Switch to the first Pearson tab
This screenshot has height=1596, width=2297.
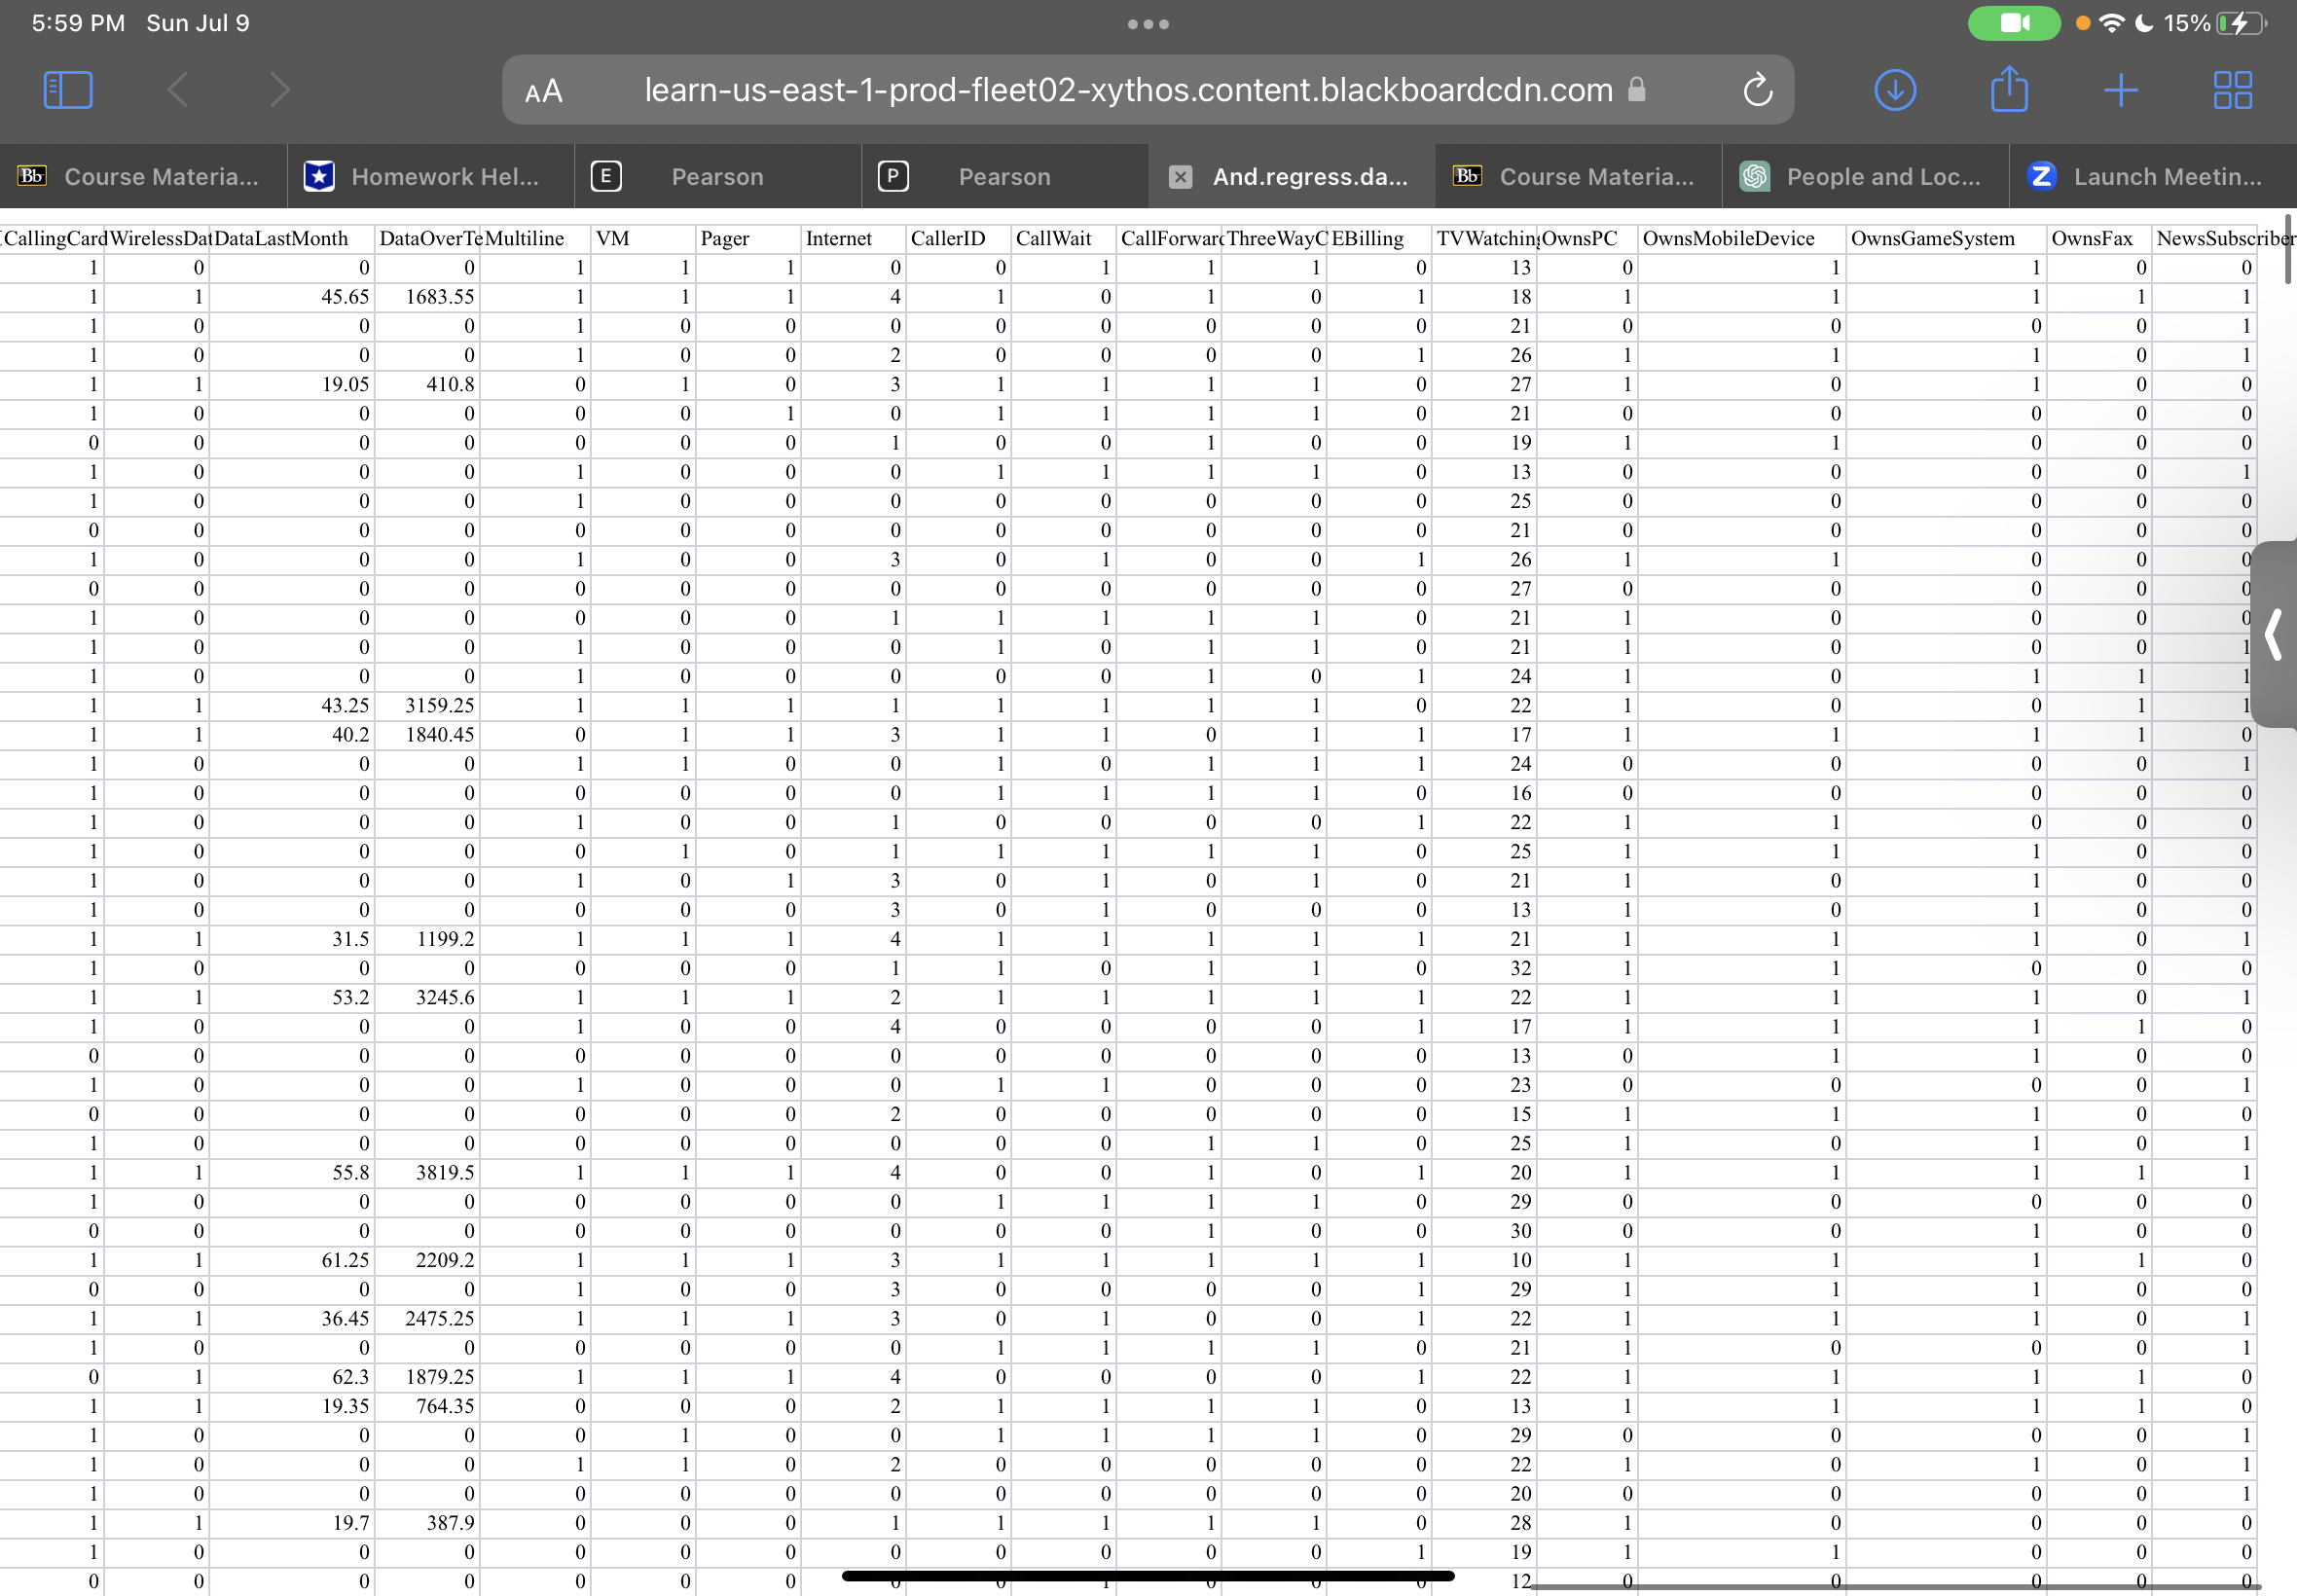(716, 176)
